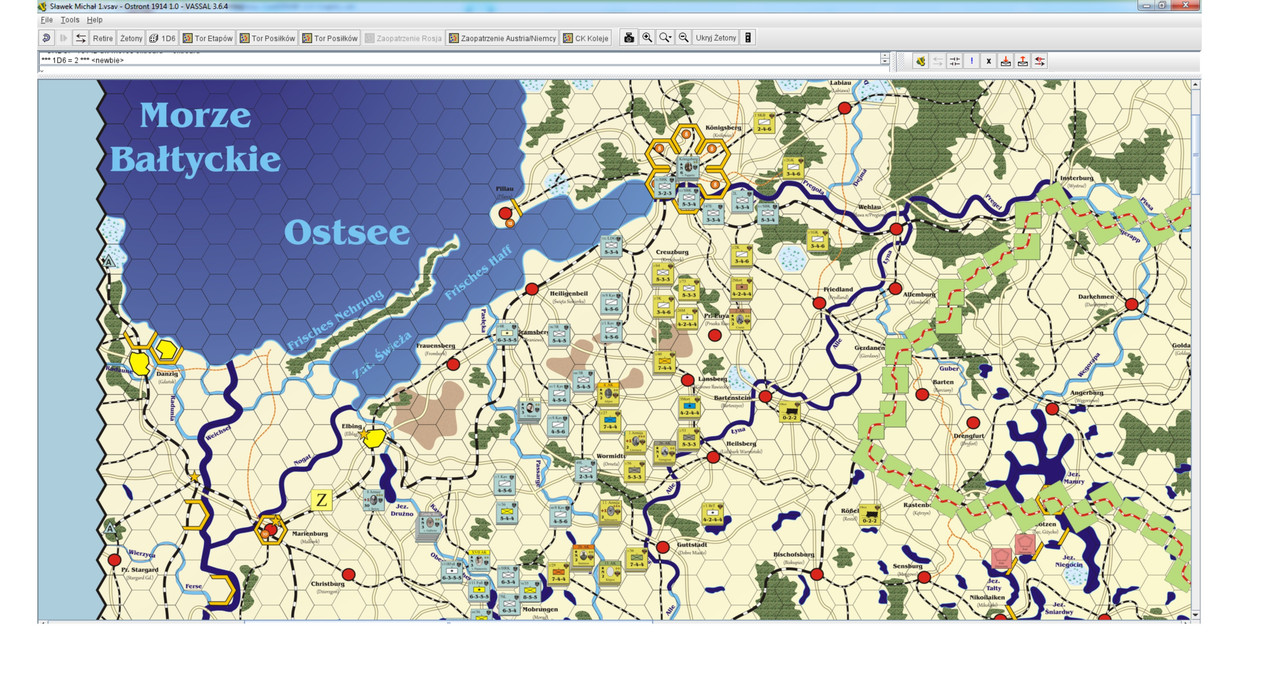Open the zoom level selection dropdown
1280x693 pixels.
(665, 38)
